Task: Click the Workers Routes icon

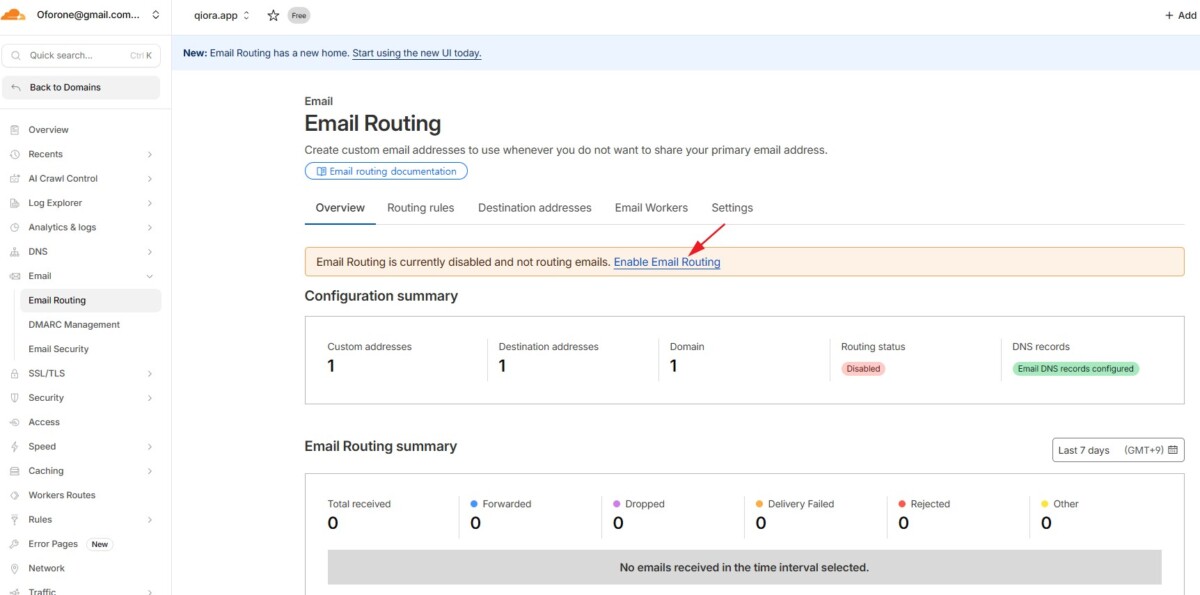Action: click(15, 495)
